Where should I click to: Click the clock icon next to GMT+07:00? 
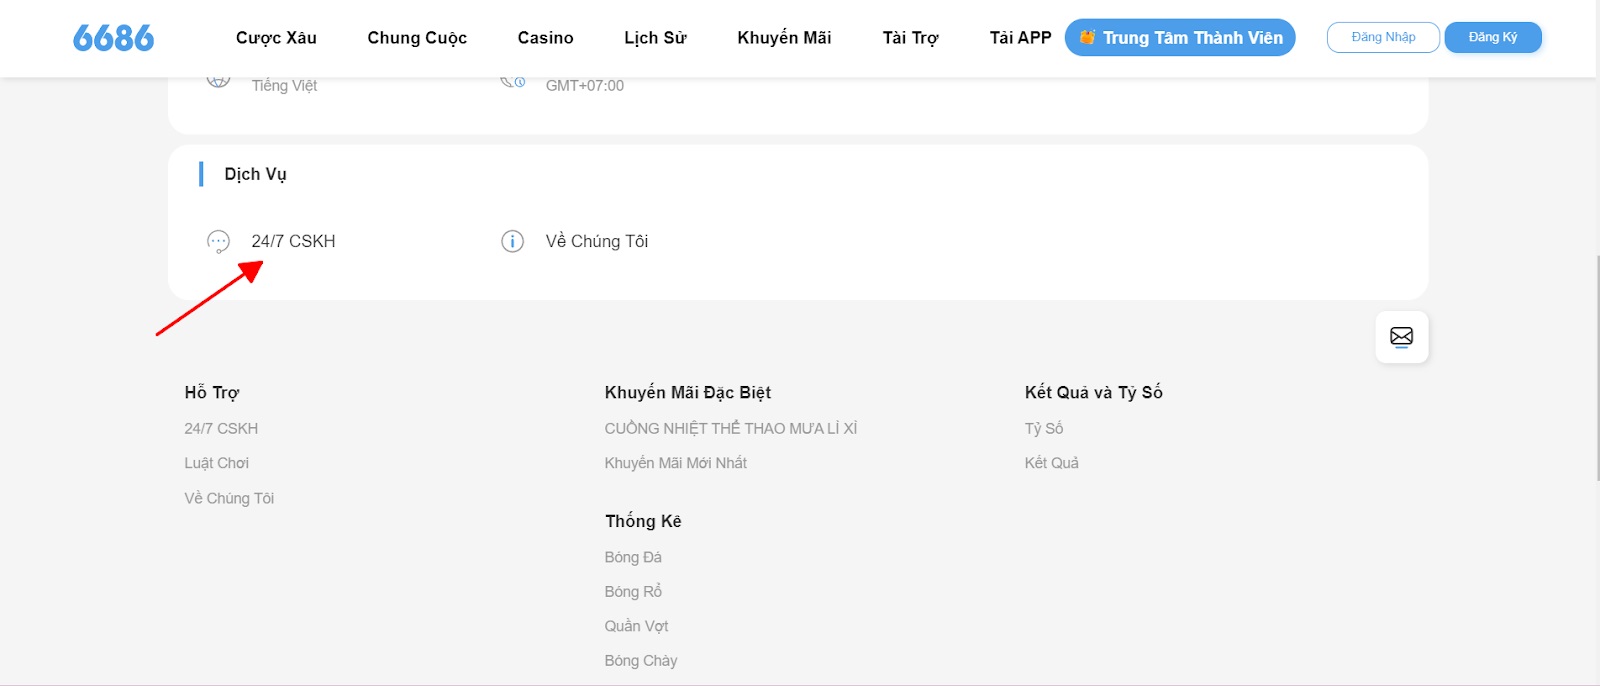pyautogui.click(x=513, y=82)
